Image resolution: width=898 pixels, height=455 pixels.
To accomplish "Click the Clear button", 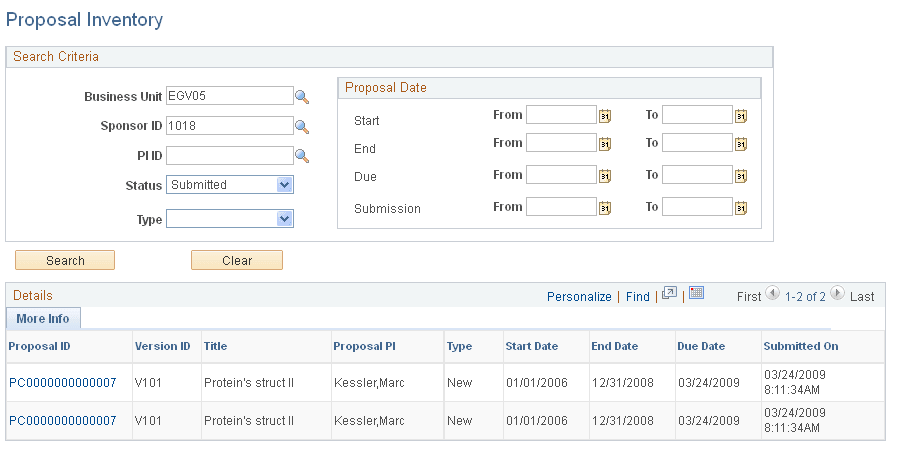I will (x=237, y=260).
